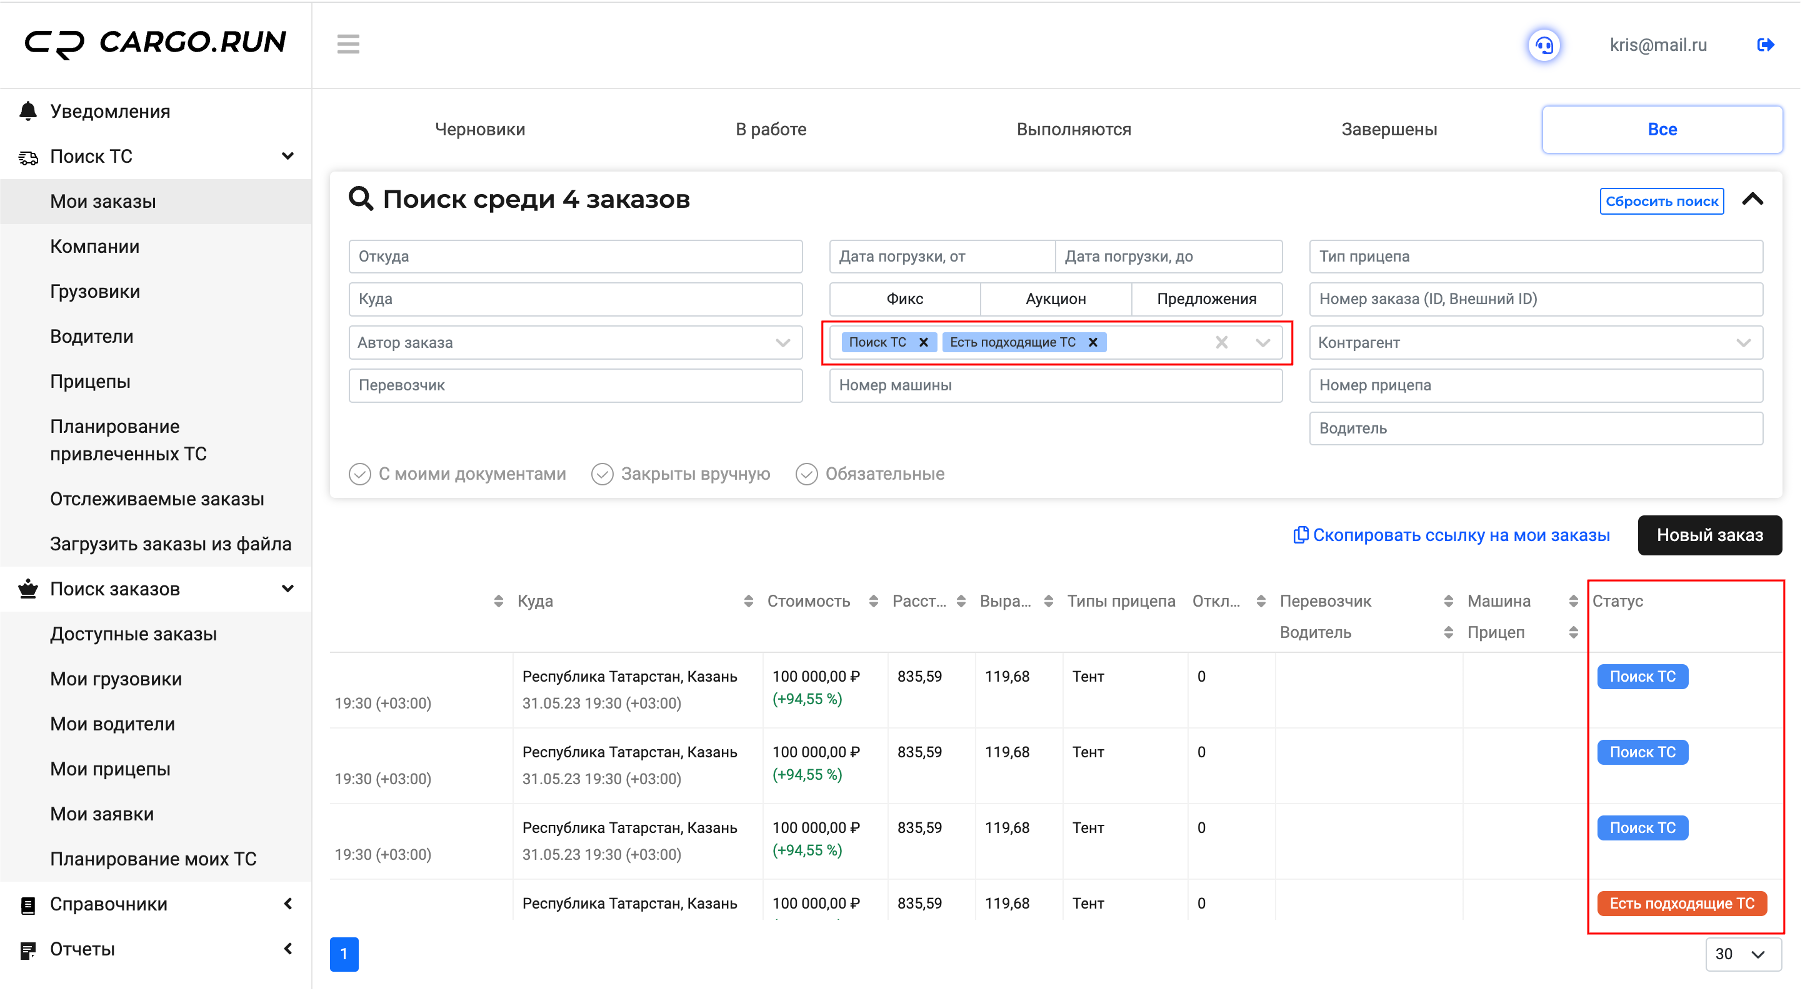Clear all status filters with the X
This screenshot has width=1802, height=989.
click(x=1221, y=342)
